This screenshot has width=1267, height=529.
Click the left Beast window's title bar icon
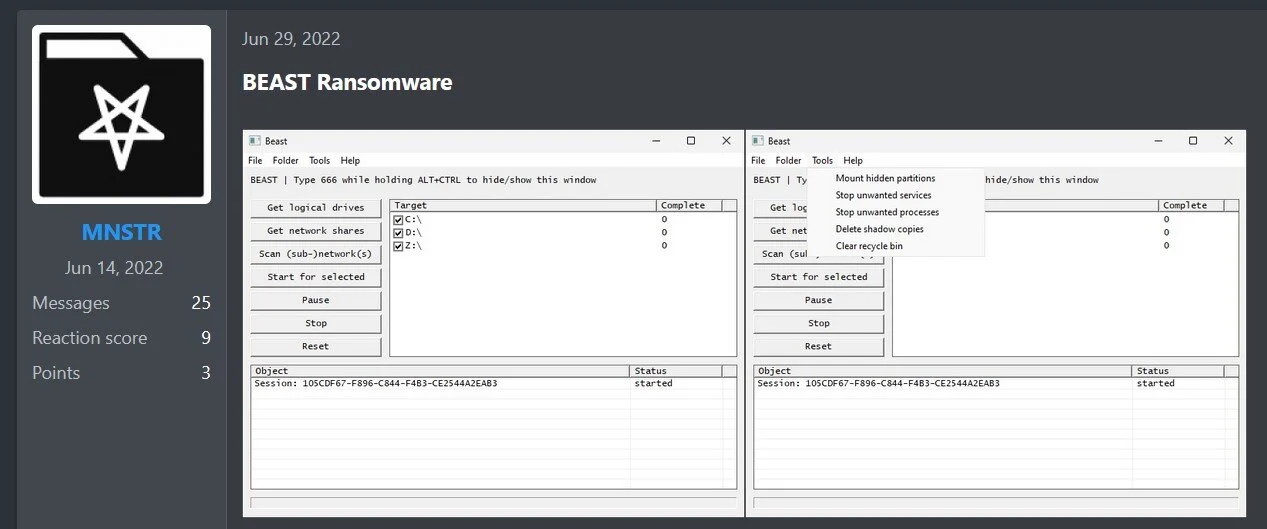pos(255,141)
